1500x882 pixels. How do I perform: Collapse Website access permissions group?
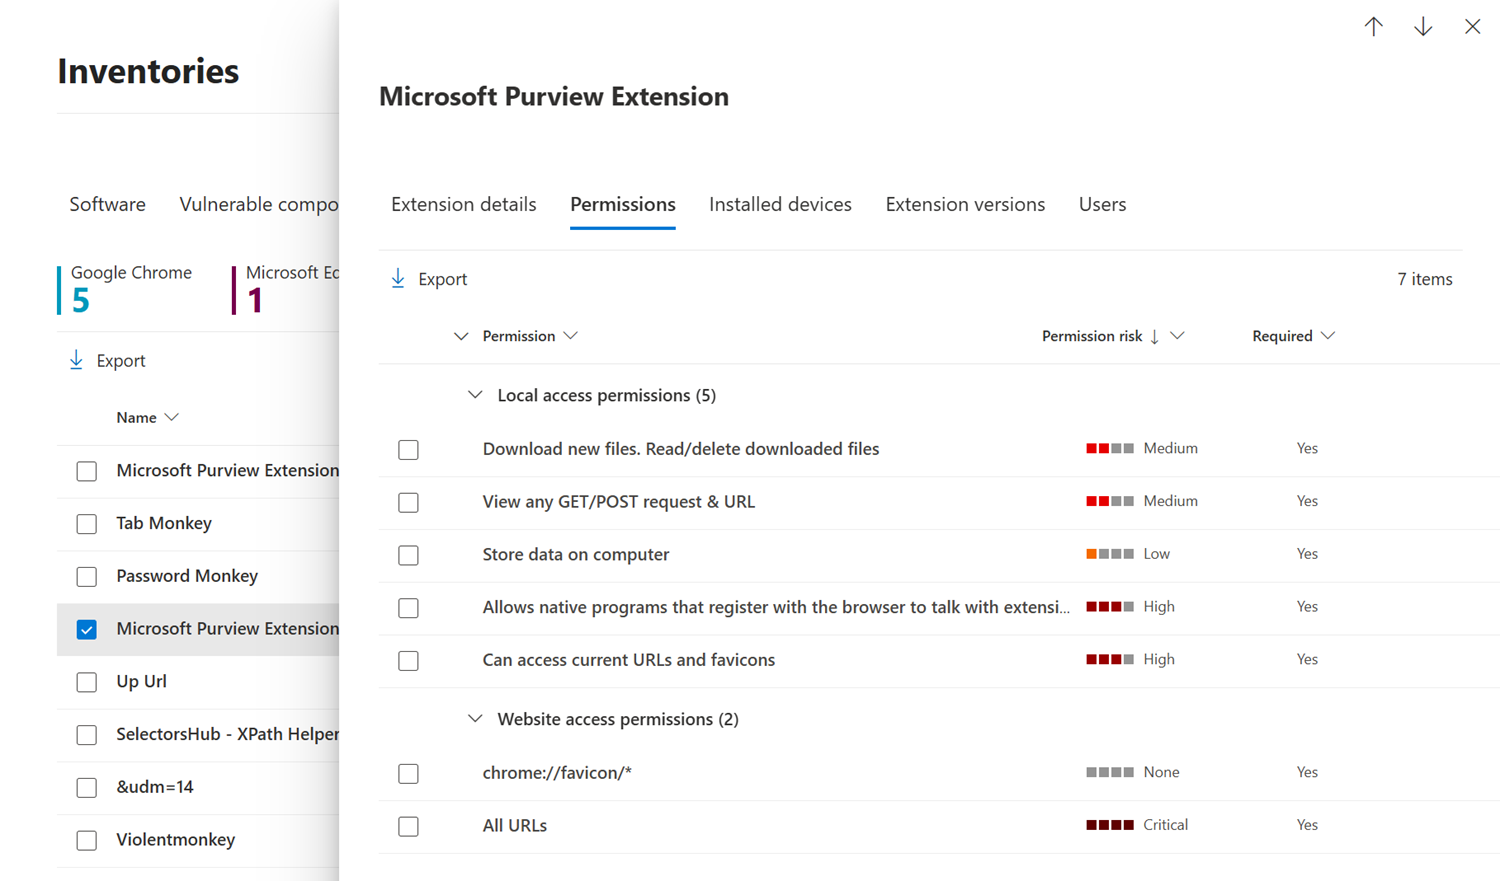click(475, 719)
